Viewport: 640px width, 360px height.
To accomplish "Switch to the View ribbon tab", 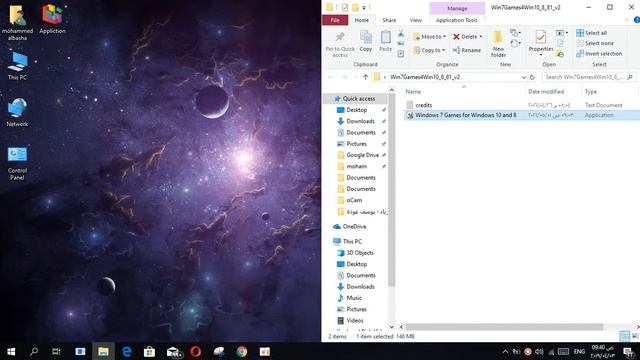I will click(416, 20).
